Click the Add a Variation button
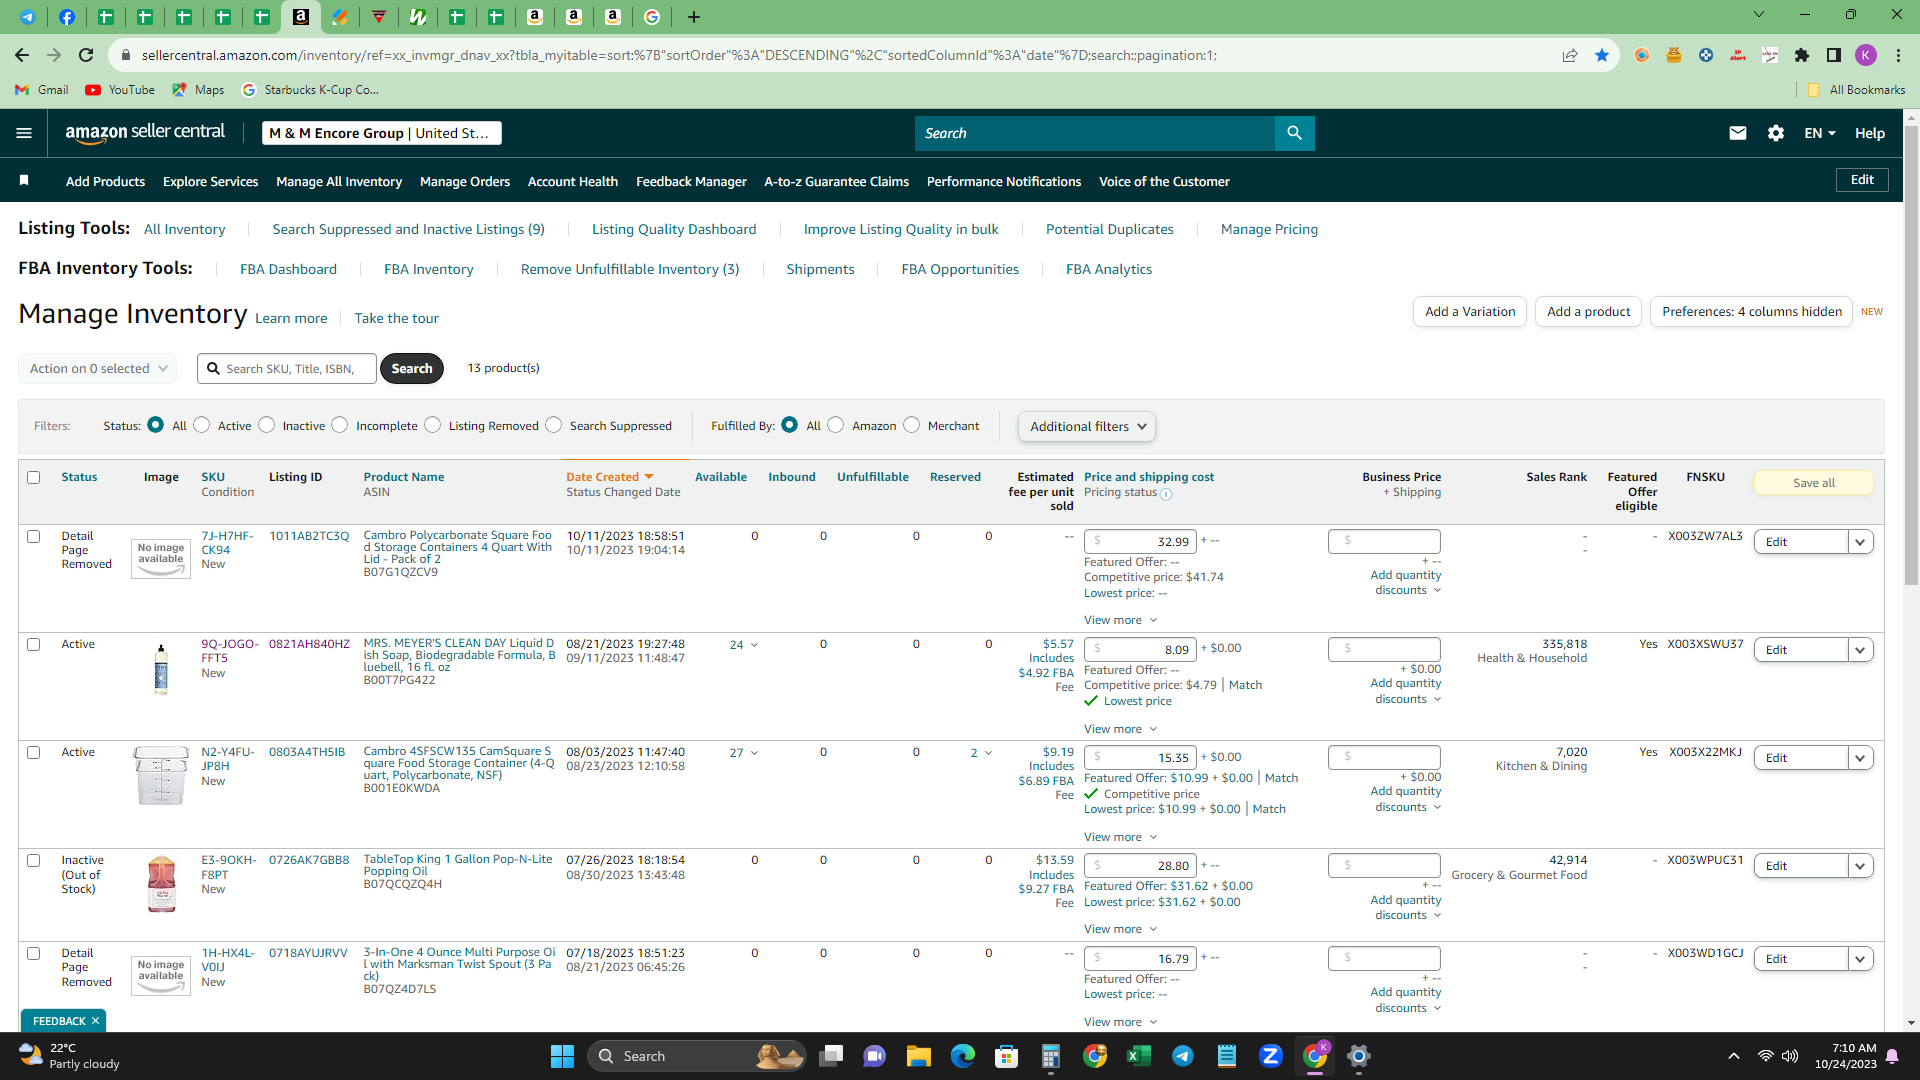The width and height of the screenshot is (1920, 1080). (1470, 312)
